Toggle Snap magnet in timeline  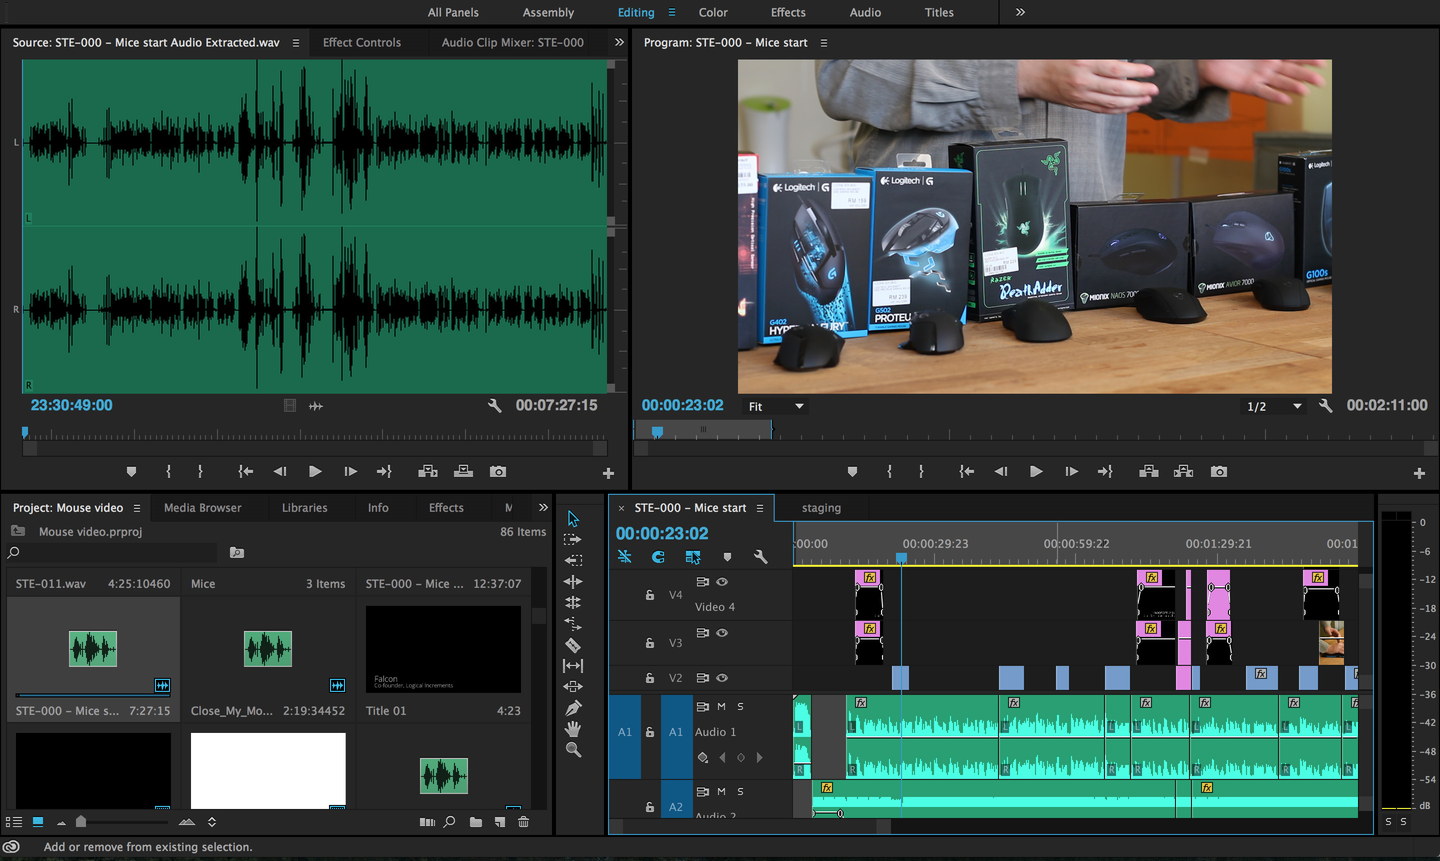coord(658,557)
